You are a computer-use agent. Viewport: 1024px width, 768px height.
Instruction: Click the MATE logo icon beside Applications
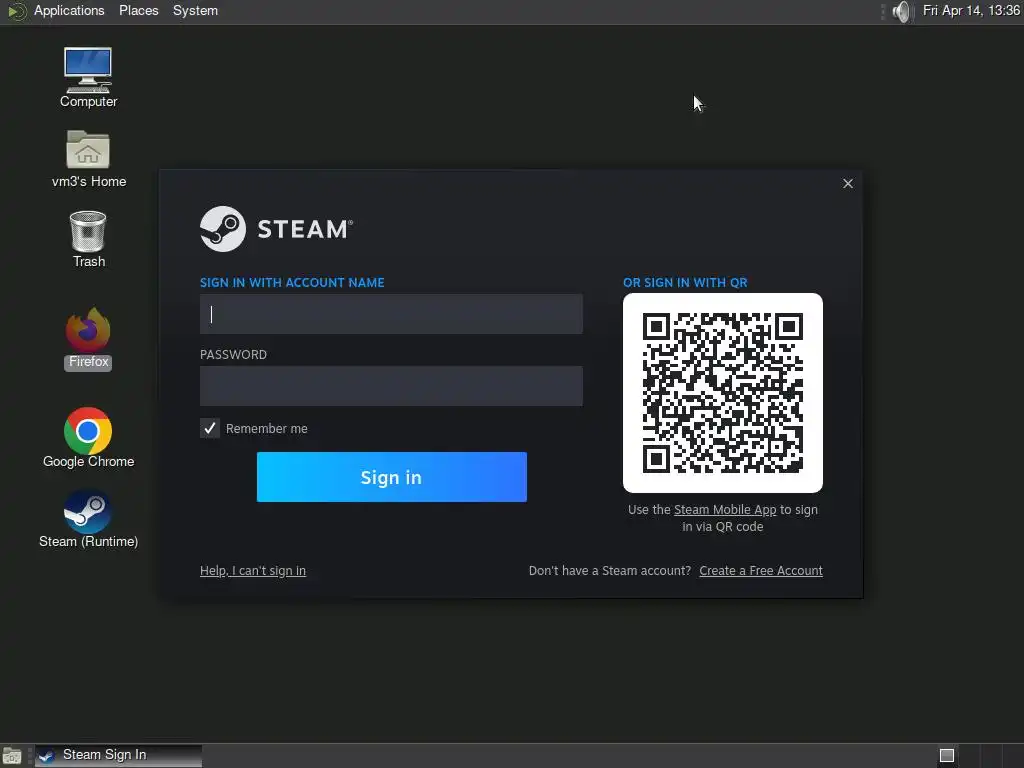(x=16, y=11)
